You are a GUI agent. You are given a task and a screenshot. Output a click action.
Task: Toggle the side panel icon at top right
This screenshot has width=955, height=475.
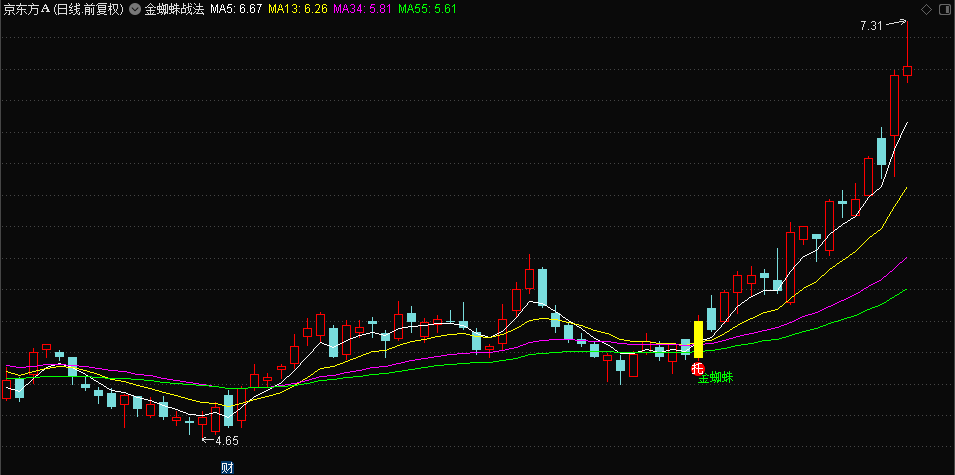pyautogui.click(x=943, y=9)
